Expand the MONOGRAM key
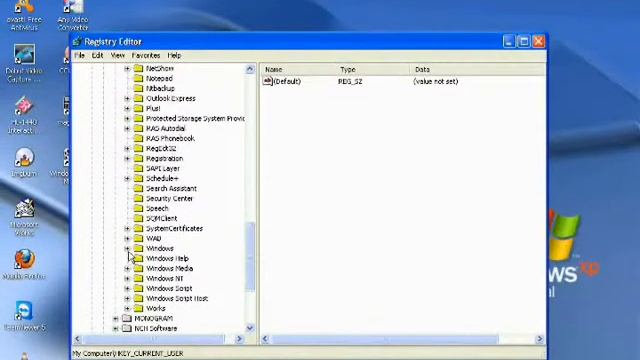Viewport: 640px width, 360px height. 116,318
